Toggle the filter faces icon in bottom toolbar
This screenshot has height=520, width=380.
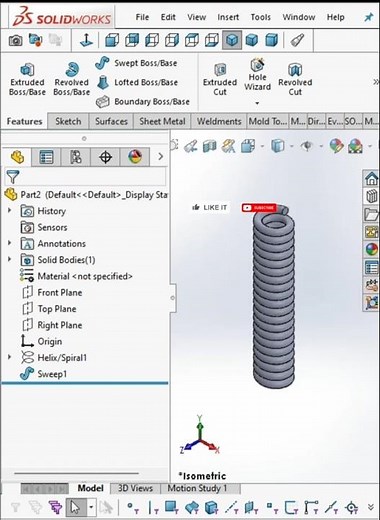click(x=172, y=508)
